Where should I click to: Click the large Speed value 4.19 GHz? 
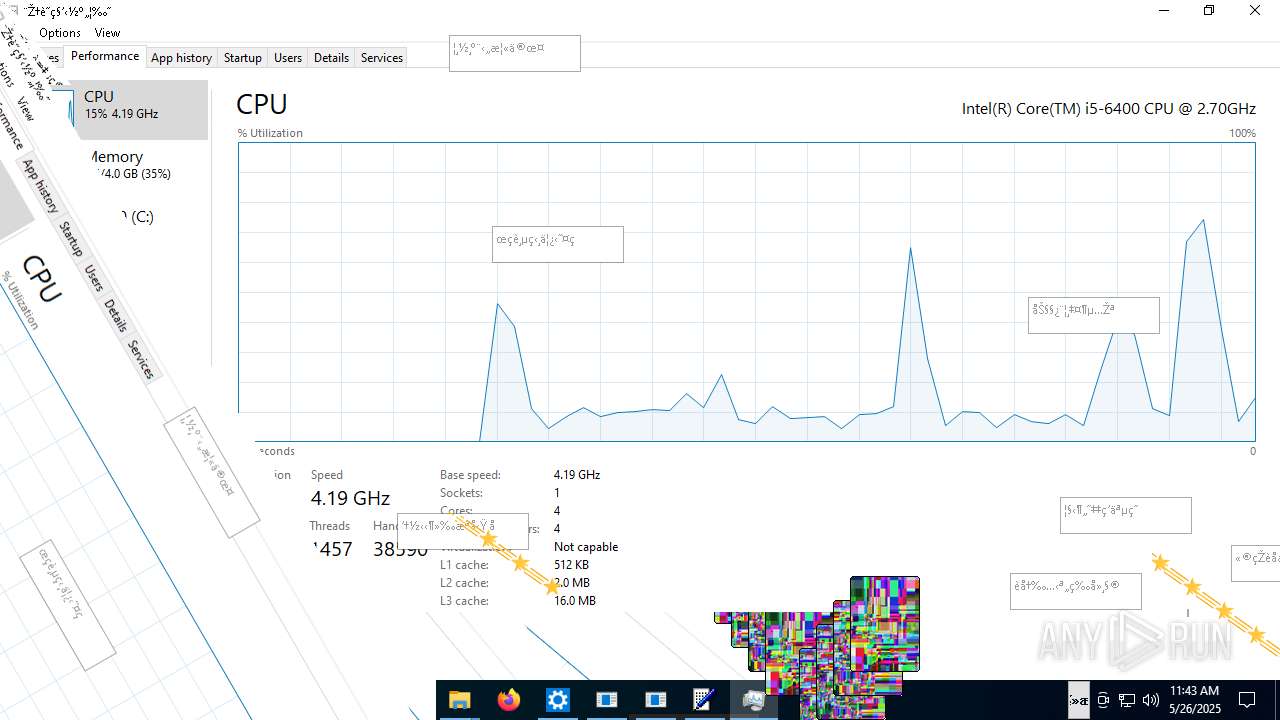pyautogui.click(x=350, y=498)
